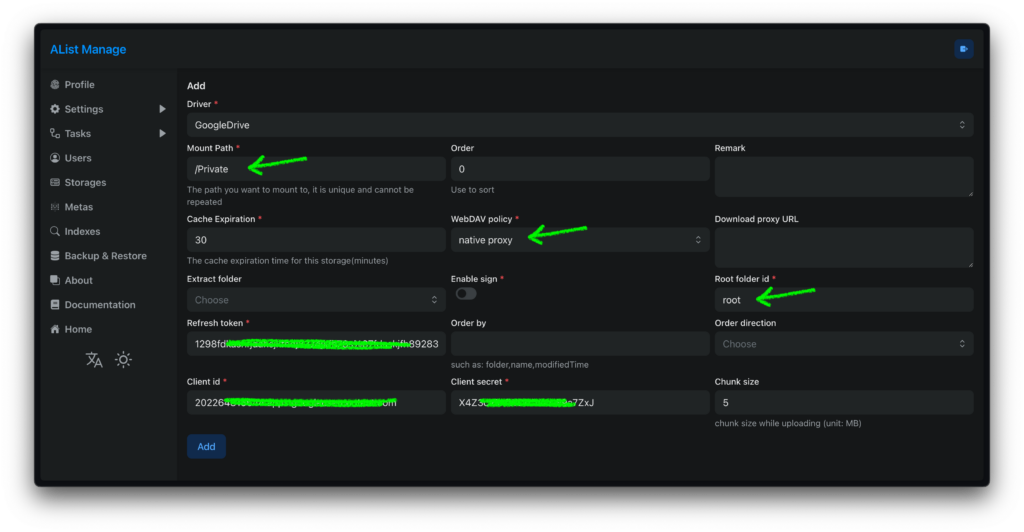Click the Users icon in sidebar

pyautogui.click(x=55, y=158)
